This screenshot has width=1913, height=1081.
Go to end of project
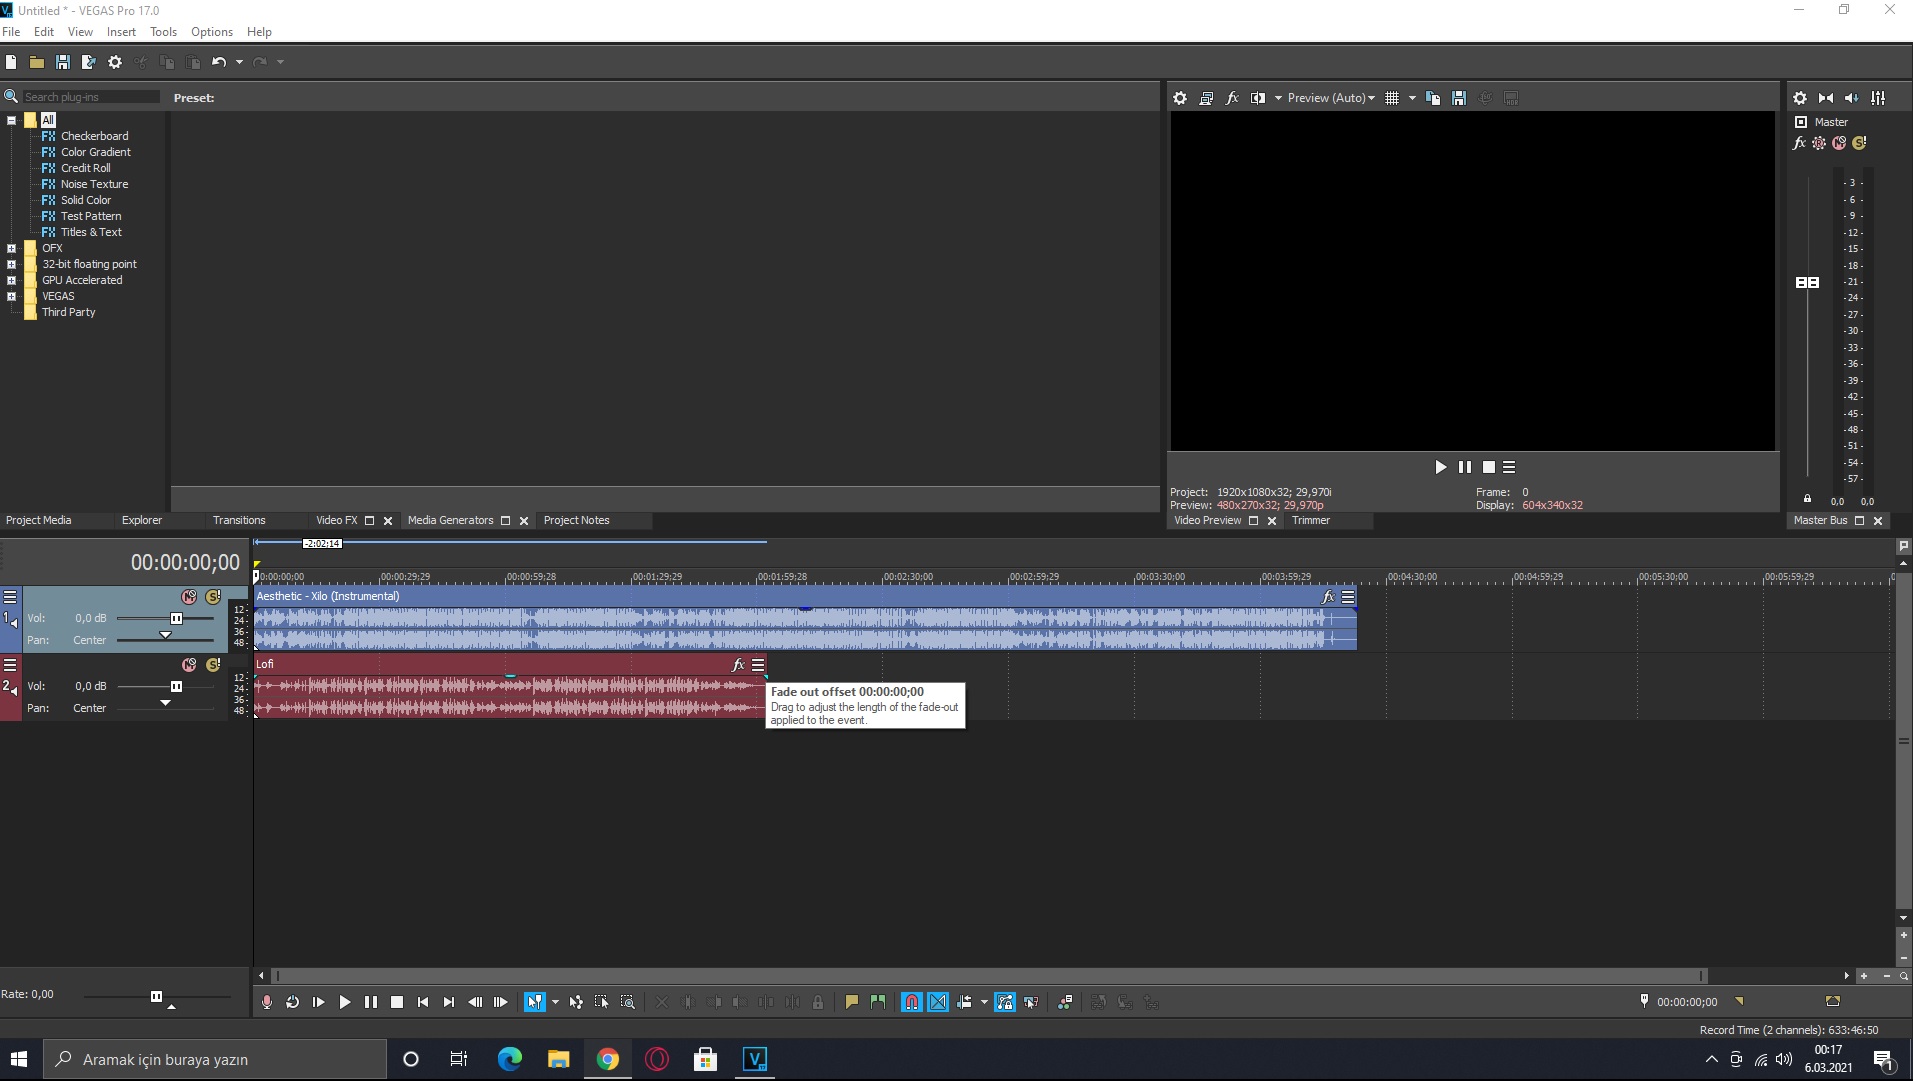[x=449, y=1002]
